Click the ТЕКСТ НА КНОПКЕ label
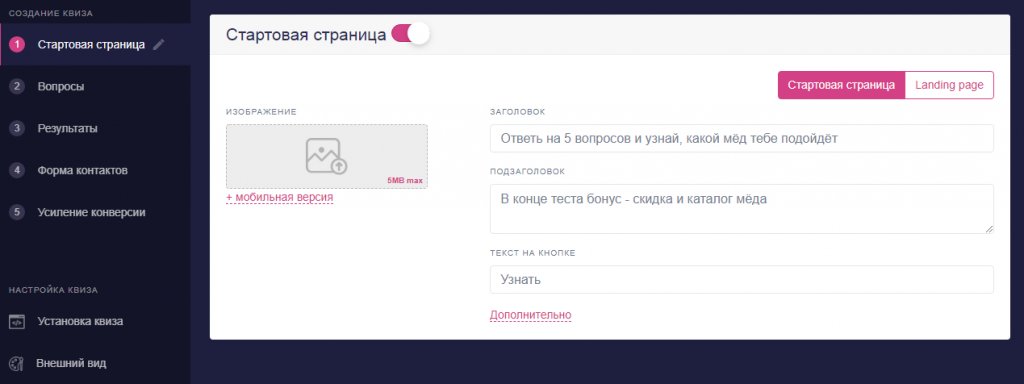Viewport: 1024px width, 384px height. 532,253
